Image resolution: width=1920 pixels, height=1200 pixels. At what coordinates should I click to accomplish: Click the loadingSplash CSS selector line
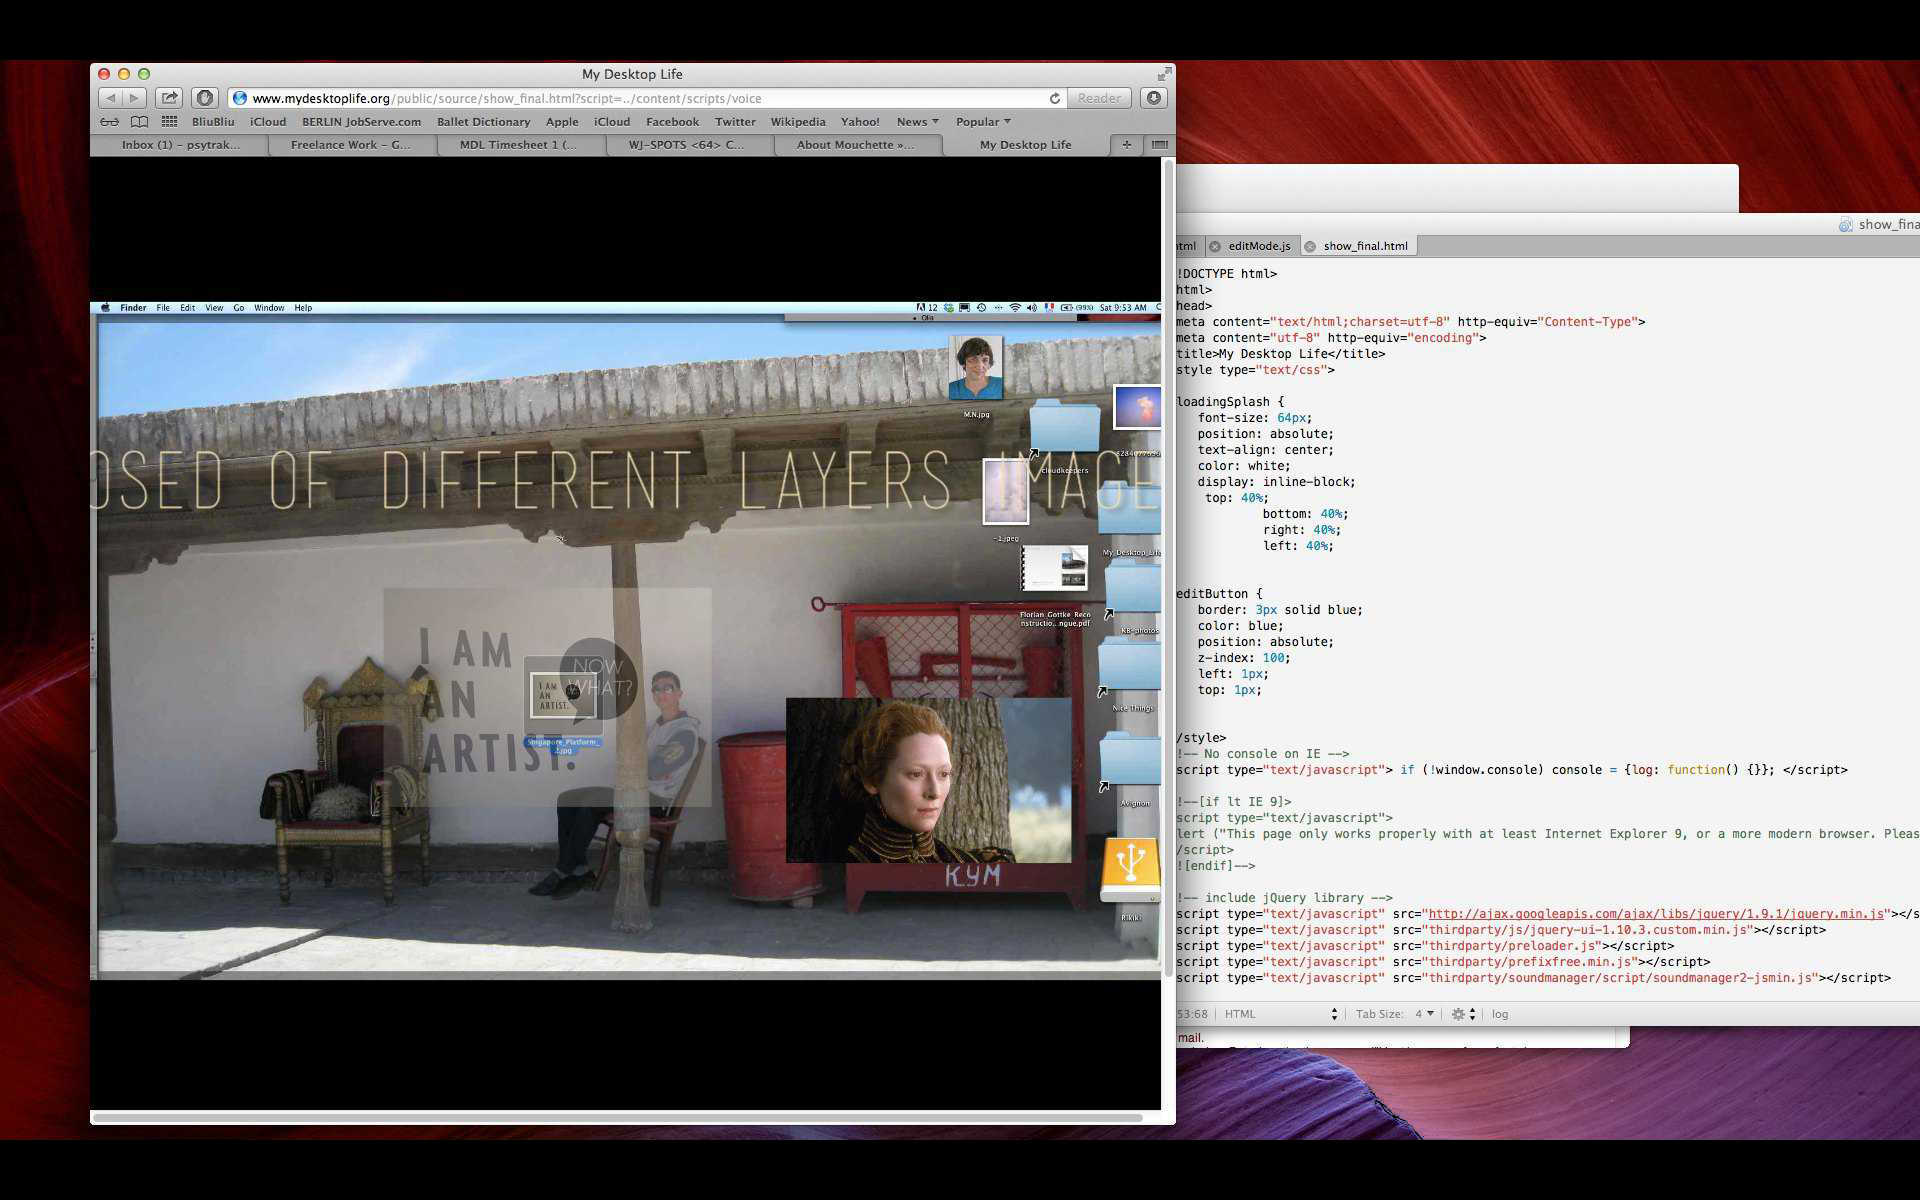[1231, 402]
